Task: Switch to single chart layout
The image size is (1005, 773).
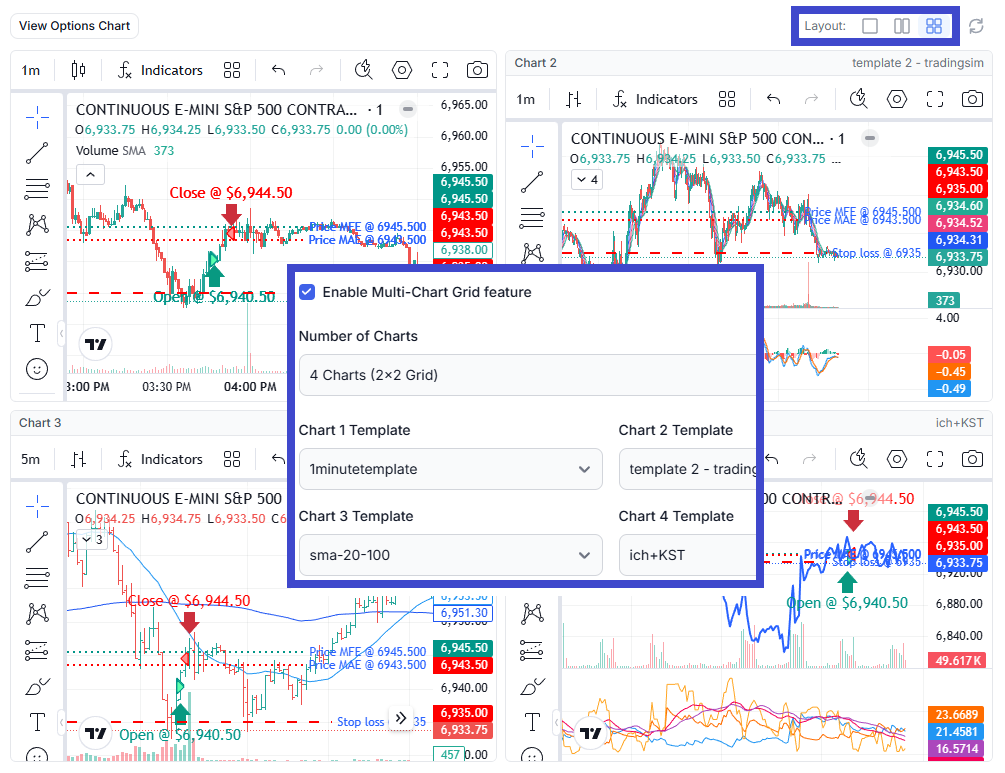Action: tap(870, 26)
